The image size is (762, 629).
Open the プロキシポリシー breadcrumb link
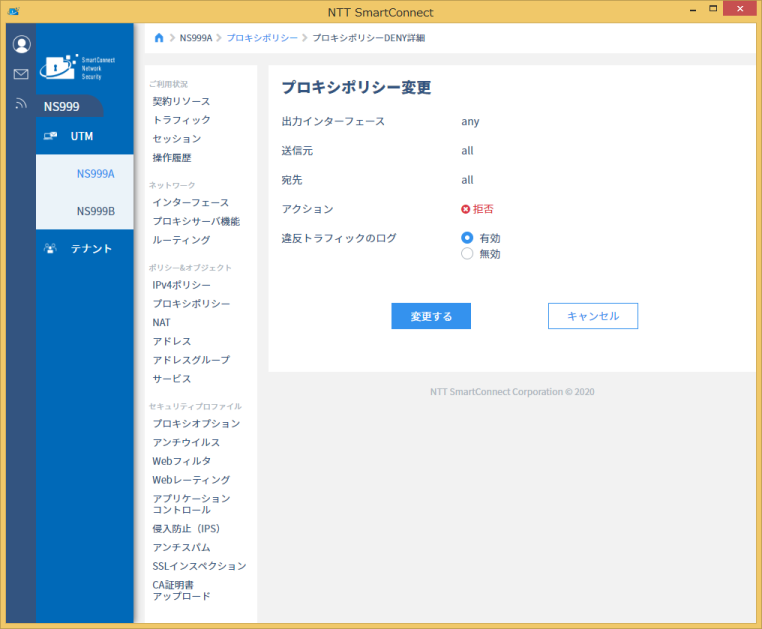[x=262, y=38]
